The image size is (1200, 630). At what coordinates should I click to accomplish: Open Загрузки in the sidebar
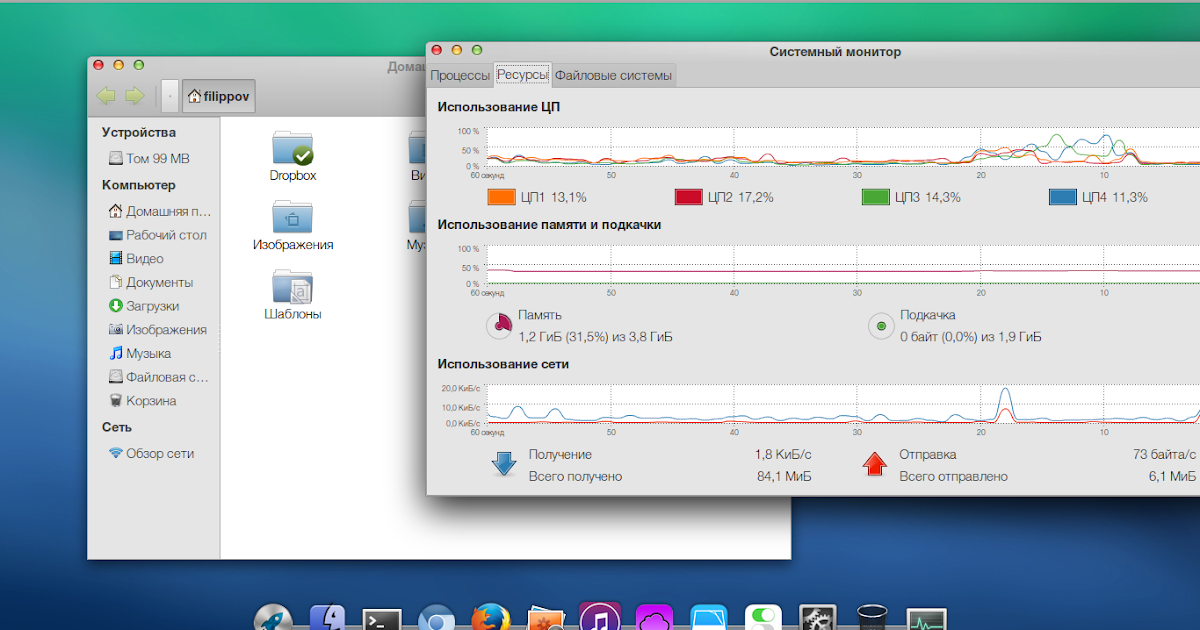(x=144, y=306)
